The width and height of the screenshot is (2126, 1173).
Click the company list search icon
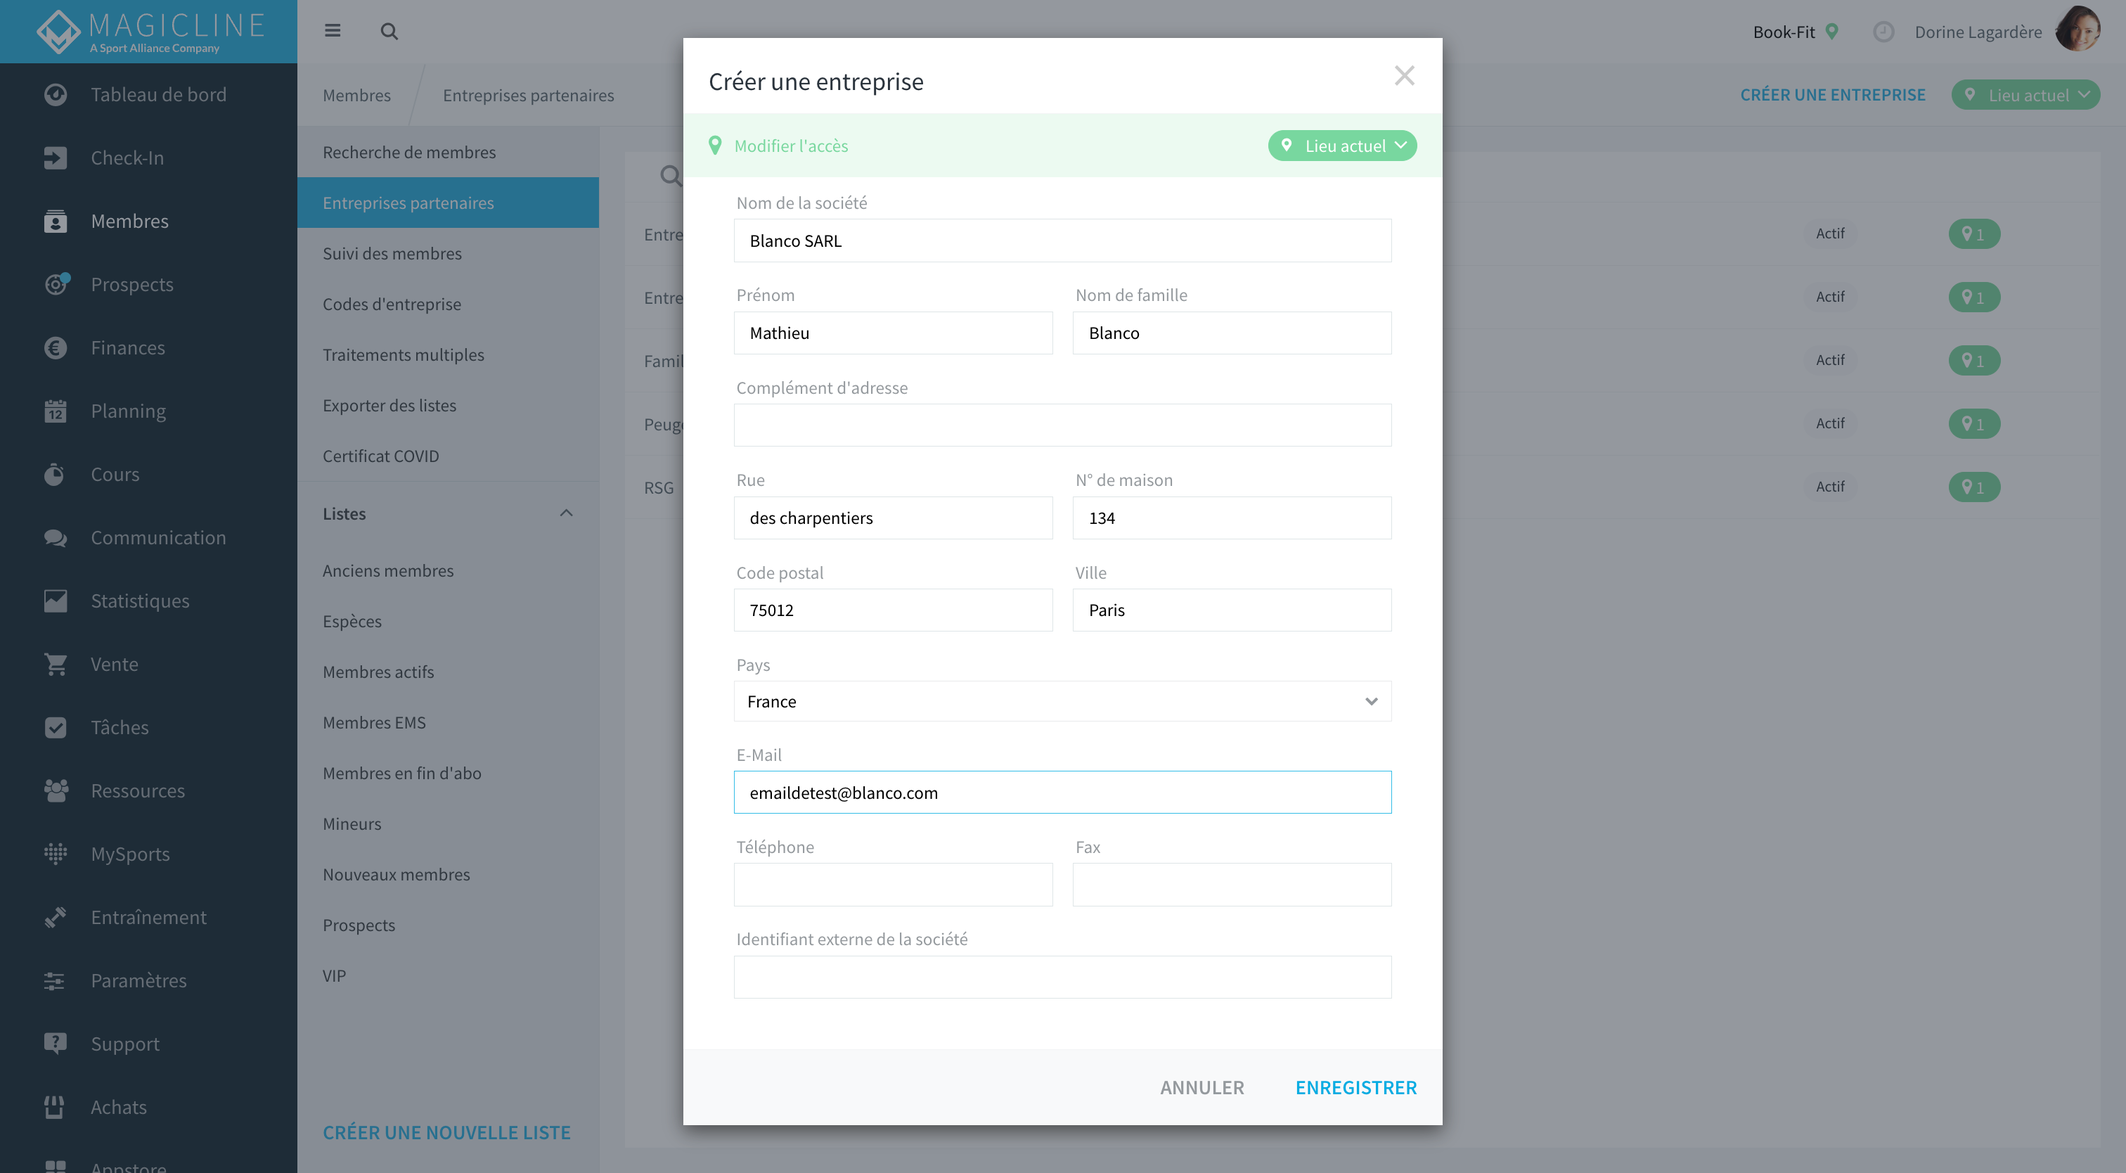pos(671,176)
